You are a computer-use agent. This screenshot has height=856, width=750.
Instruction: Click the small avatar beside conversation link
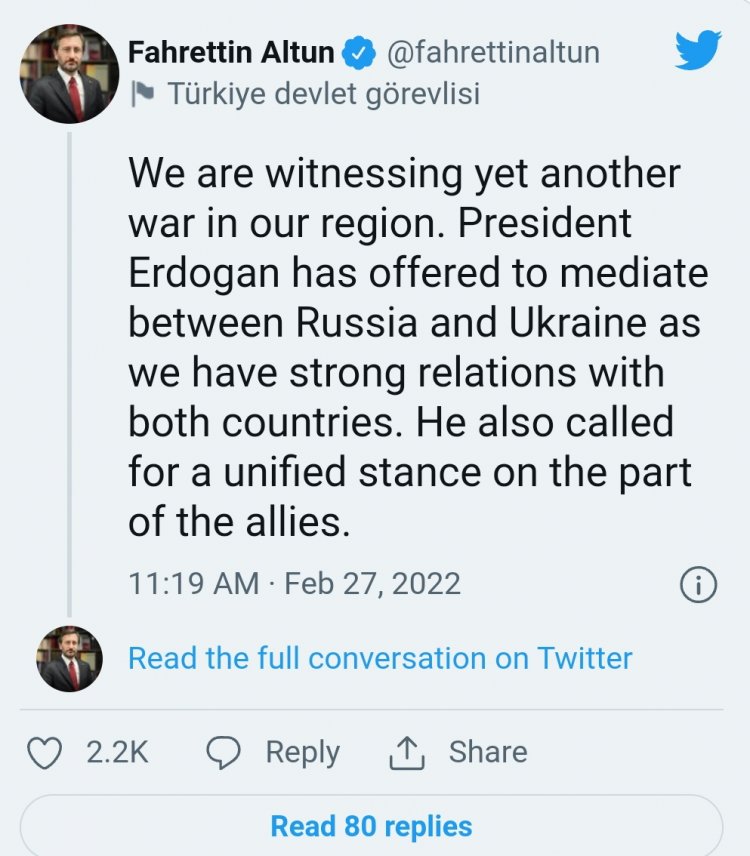pyautogui.click(x=70, y=658)
